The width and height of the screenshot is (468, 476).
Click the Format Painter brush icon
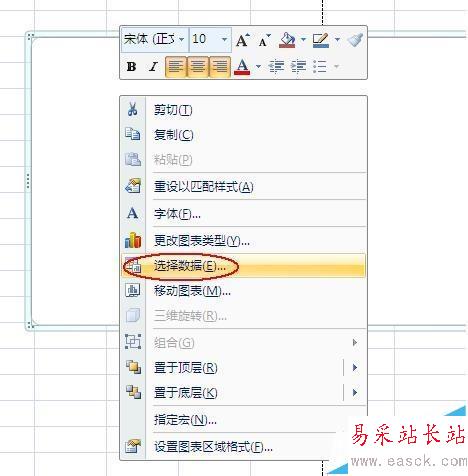click(355, 40)
